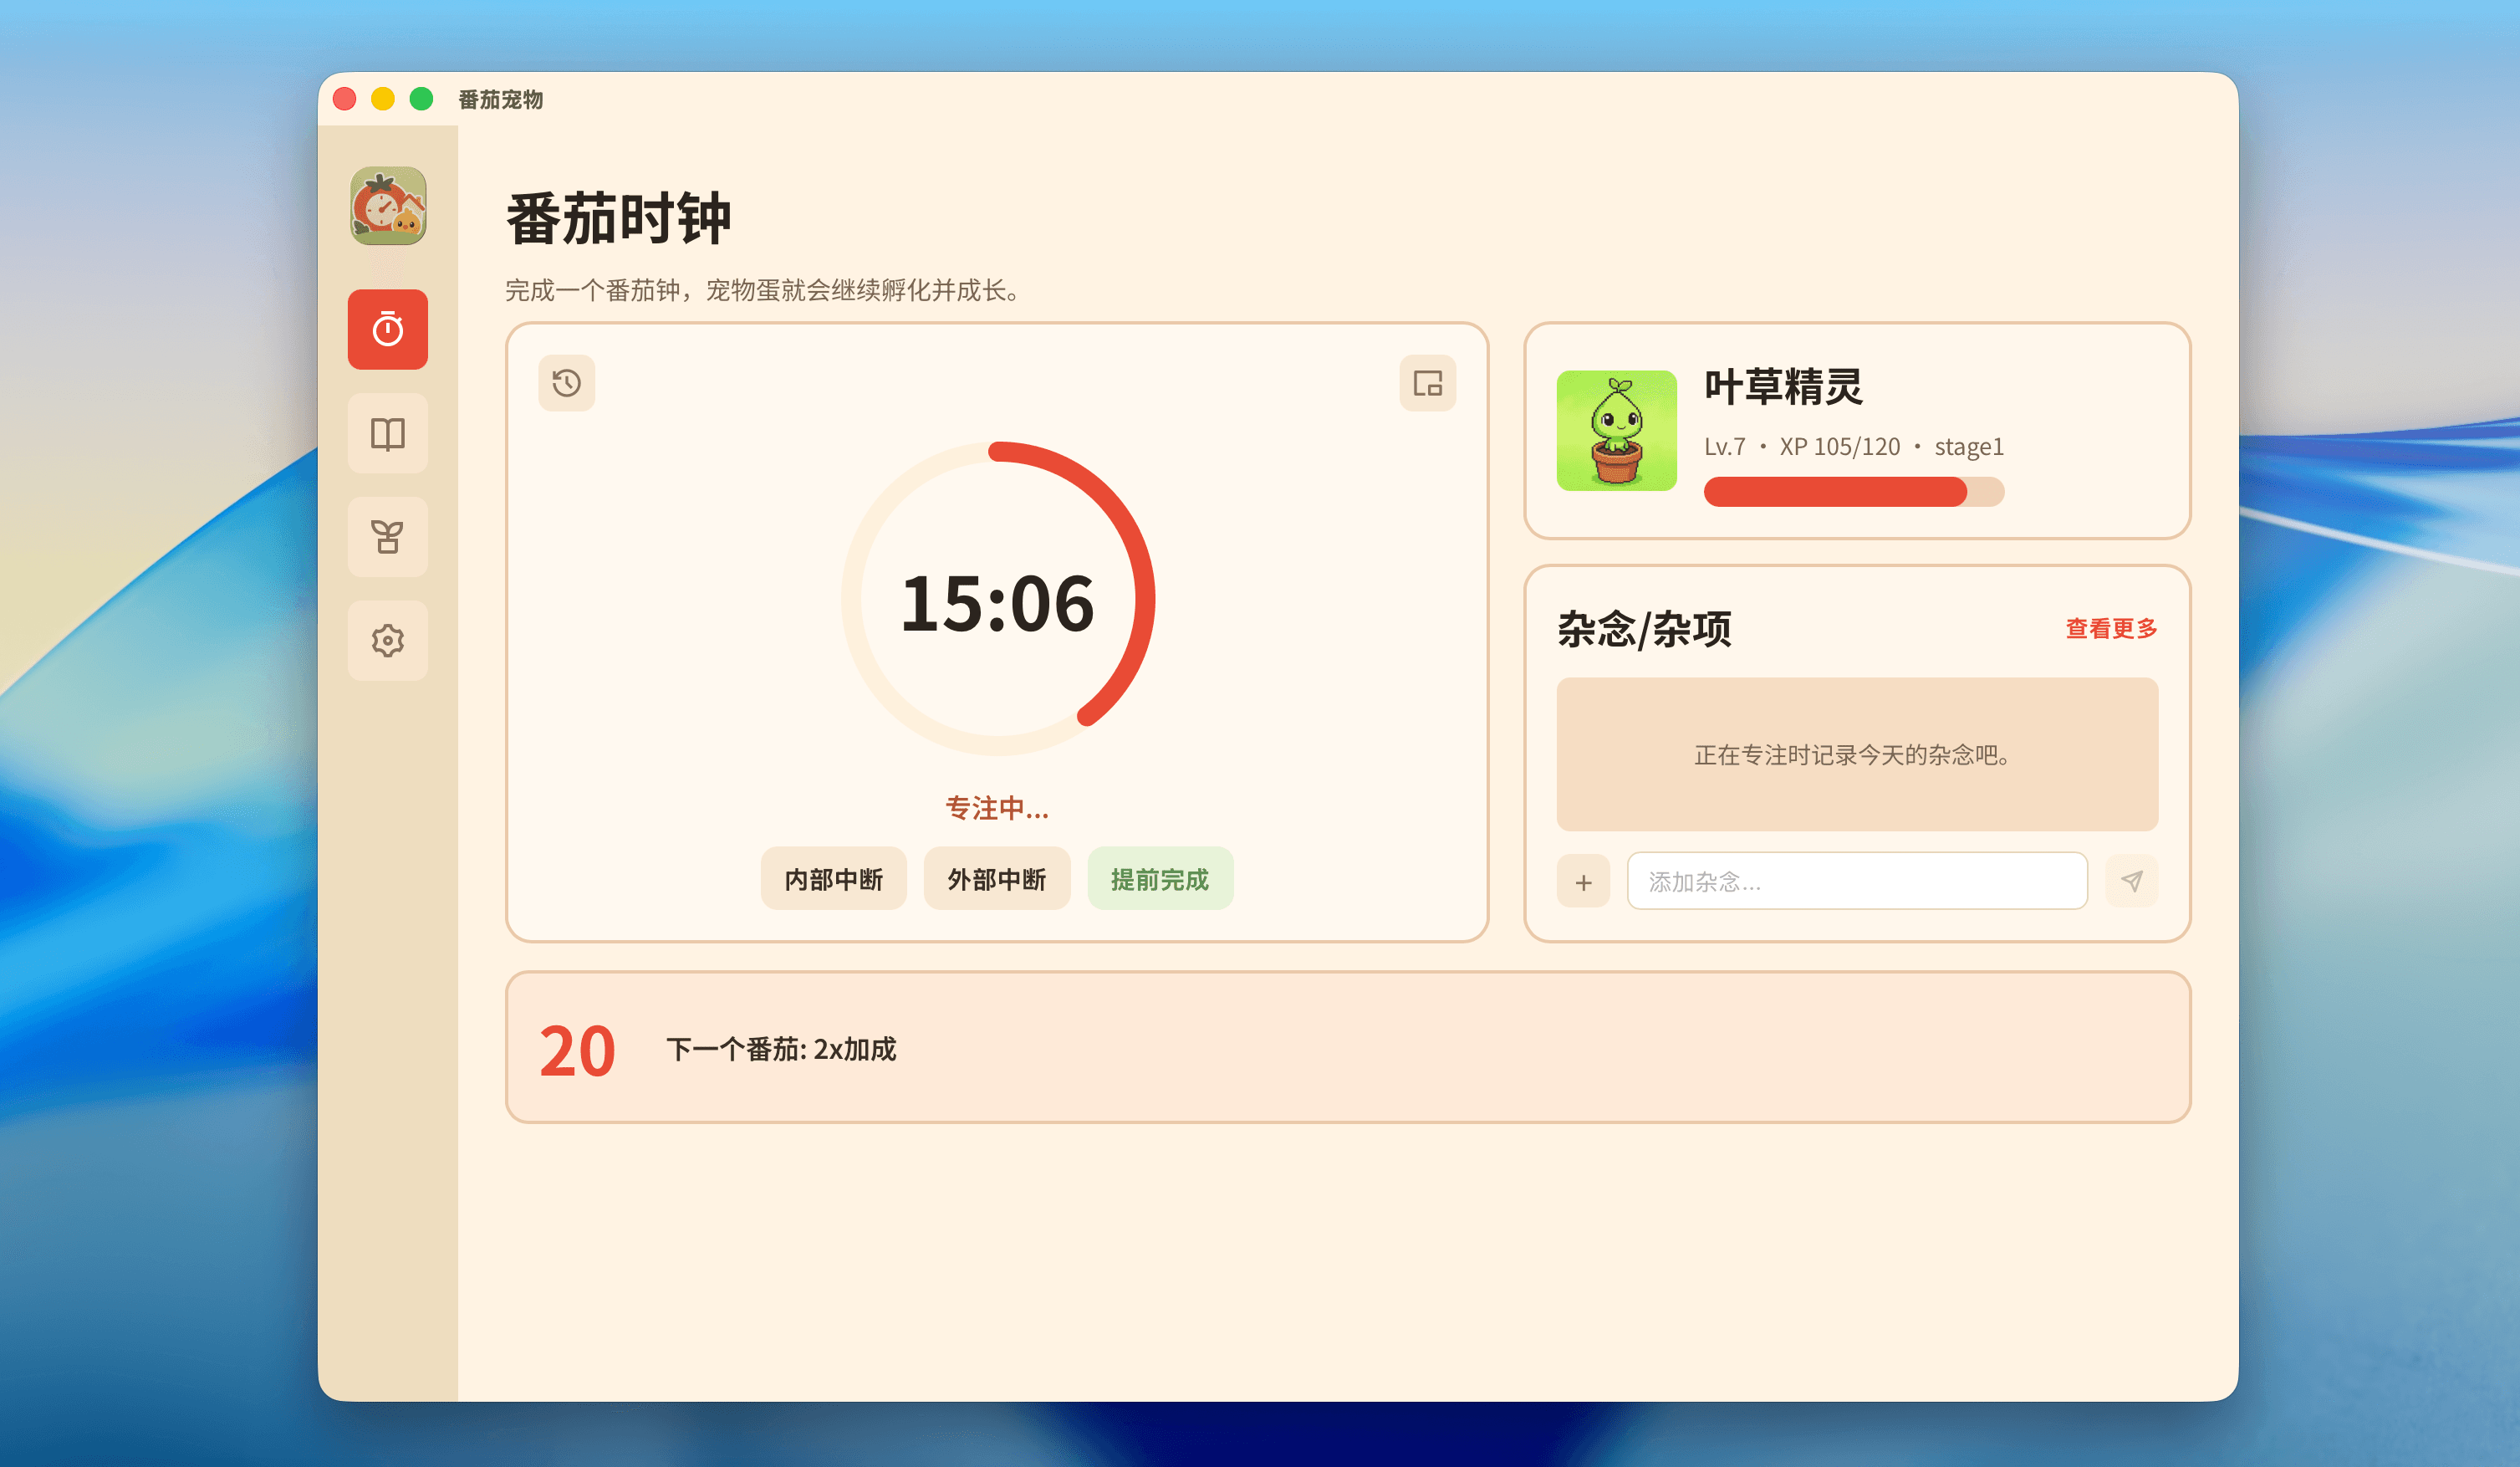Click the plus button beside distraction input
Viewport: 2520px width, 1467px height.
coord(1583,881)
